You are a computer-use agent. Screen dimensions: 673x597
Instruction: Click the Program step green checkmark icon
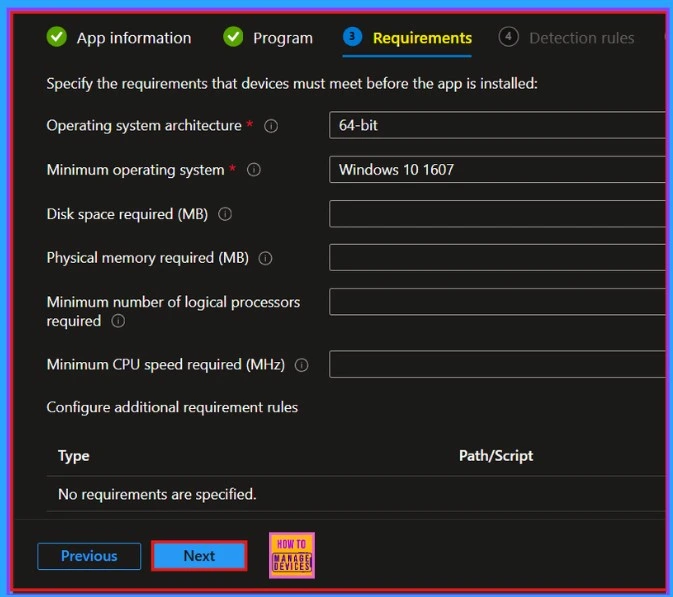[233, 37]
